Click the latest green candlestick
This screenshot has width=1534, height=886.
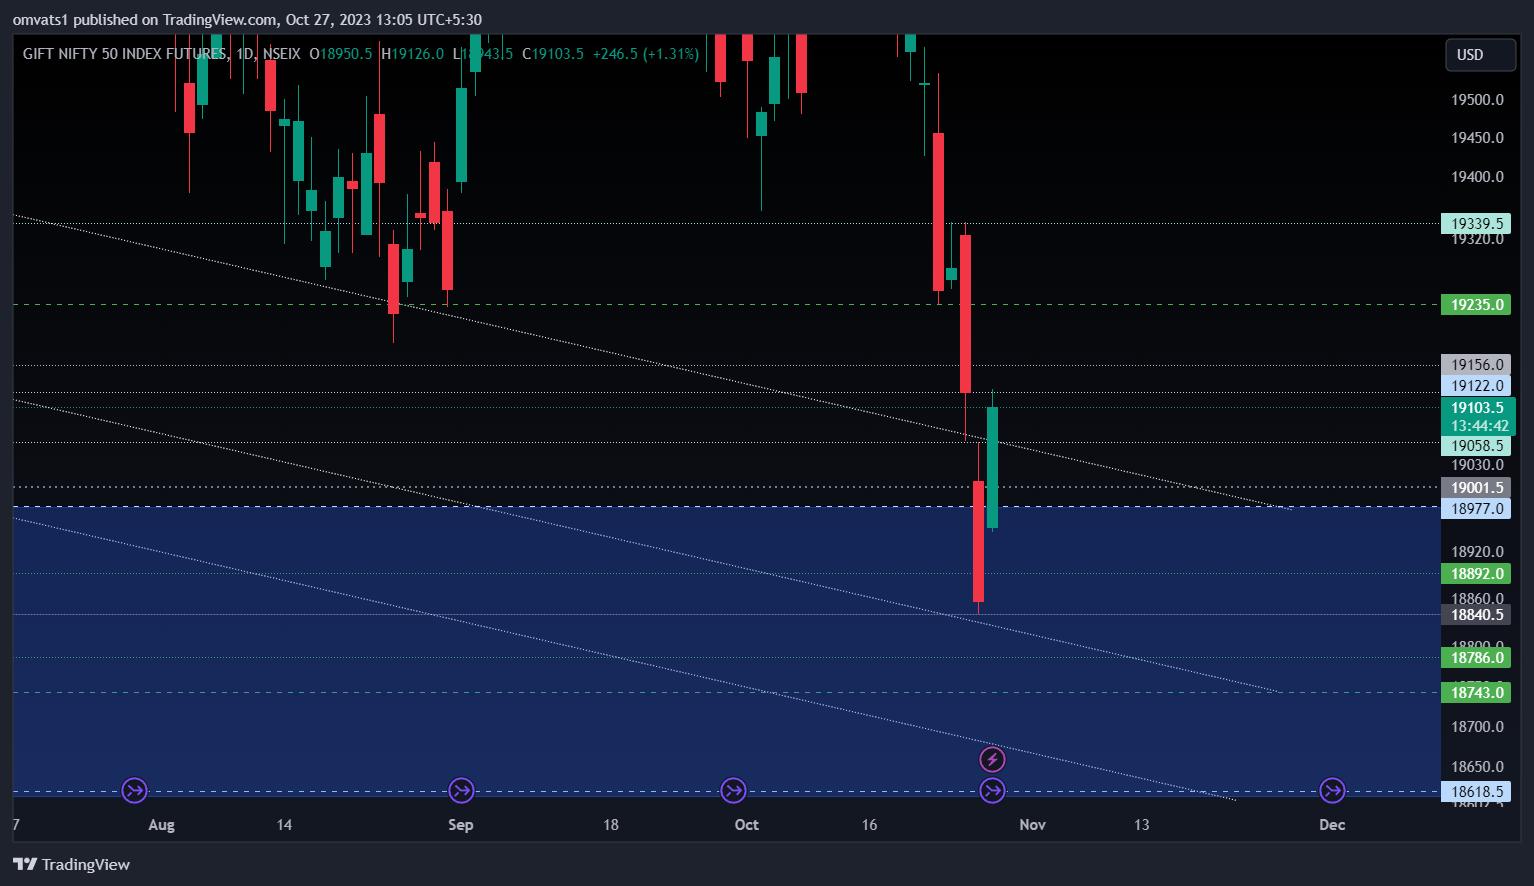coord(992,467)
